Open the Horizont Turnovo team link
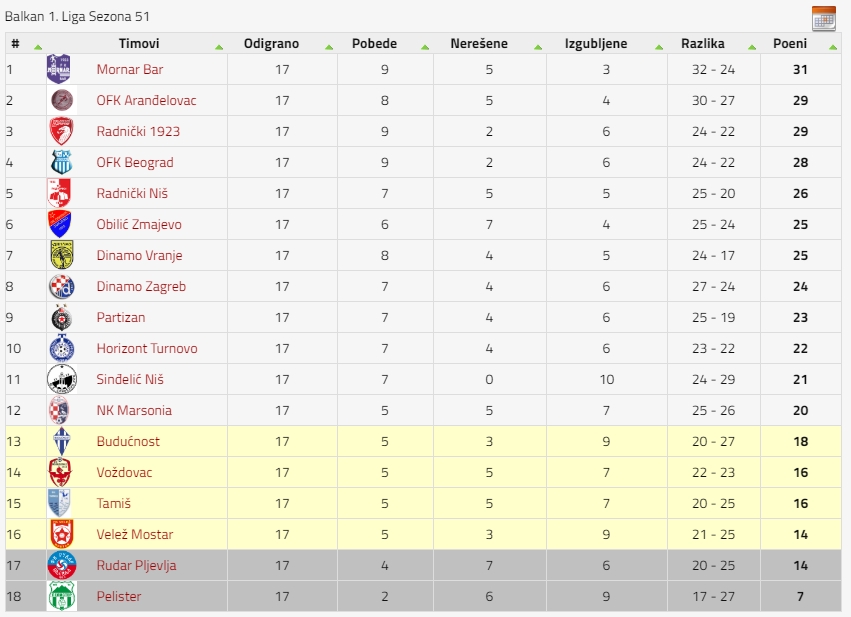Image resolution: width=851 pixels, height=617 pixels. tap(147, 348)
